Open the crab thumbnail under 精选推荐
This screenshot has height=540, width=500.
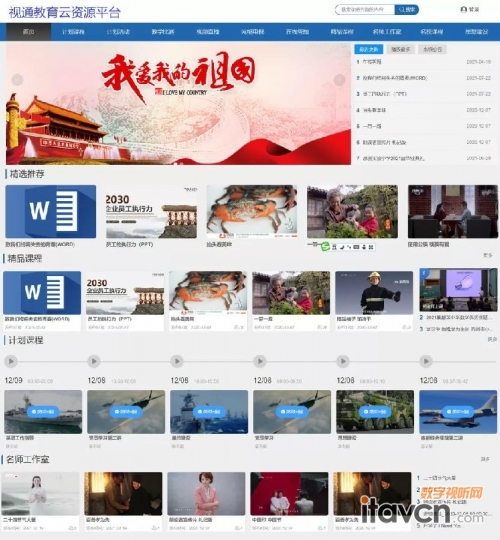[x=252, y=211]
